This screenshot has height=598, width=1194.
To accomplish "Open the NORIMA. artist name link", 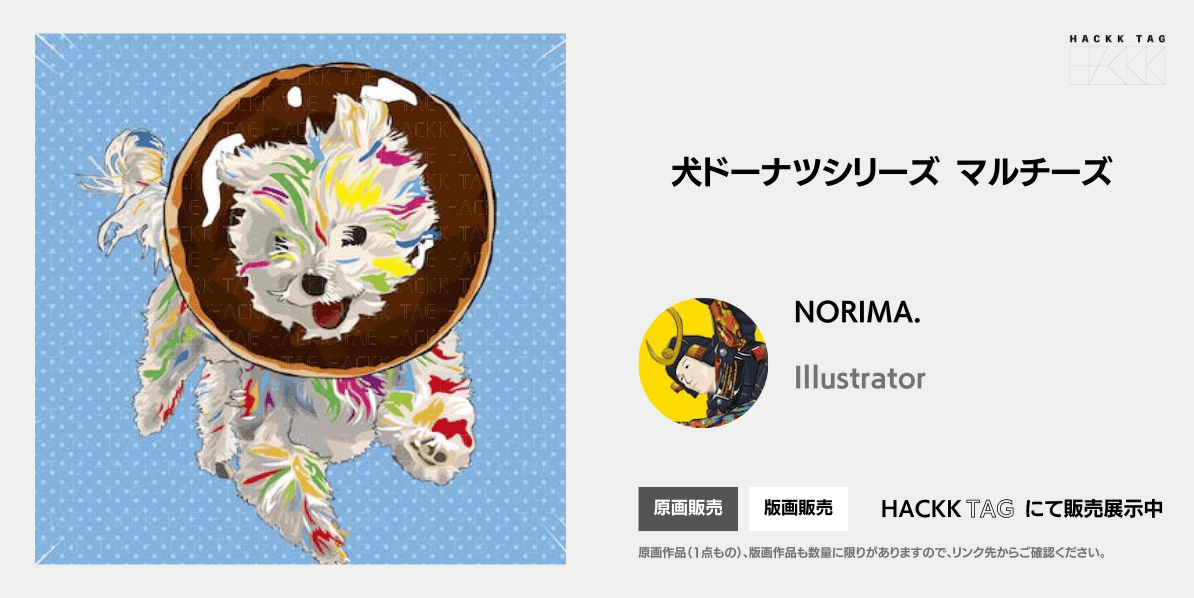I will click(x=857, y=312).
